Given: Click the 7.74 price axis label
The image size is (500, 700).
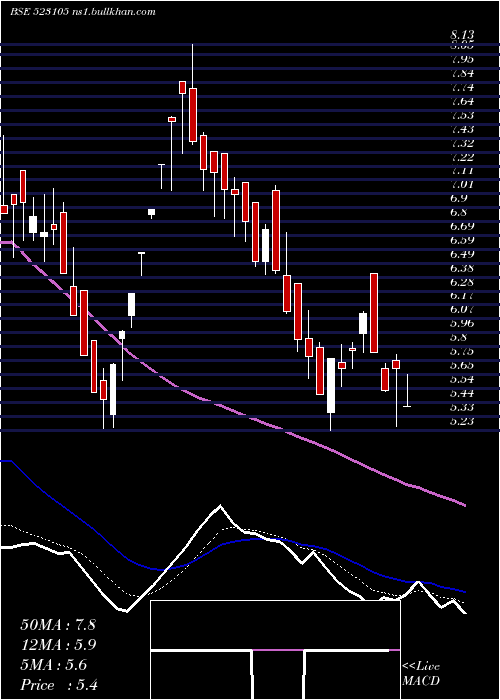Looking at the screenshot, I should click(462, 87).
